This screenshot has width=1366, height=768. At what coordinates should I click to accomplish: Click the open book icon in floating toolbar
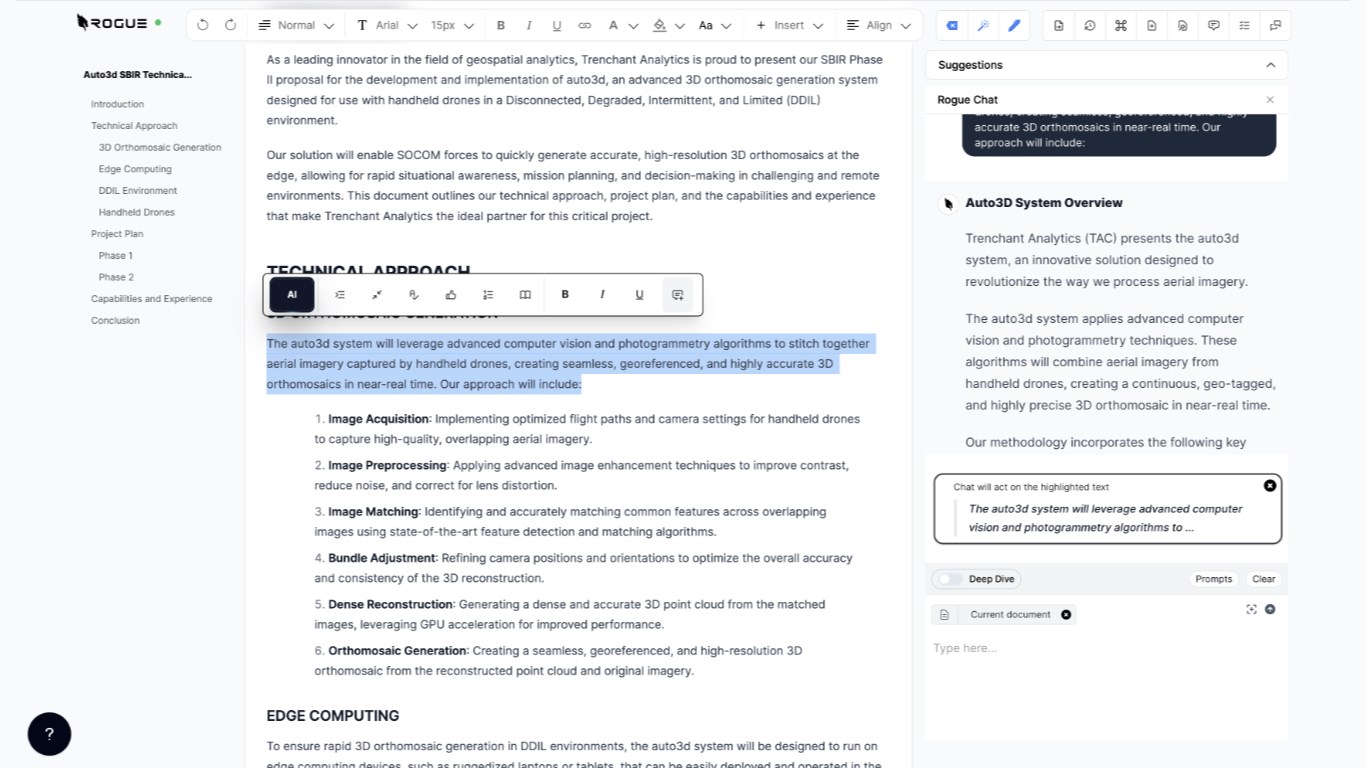[x=525, y=295]
